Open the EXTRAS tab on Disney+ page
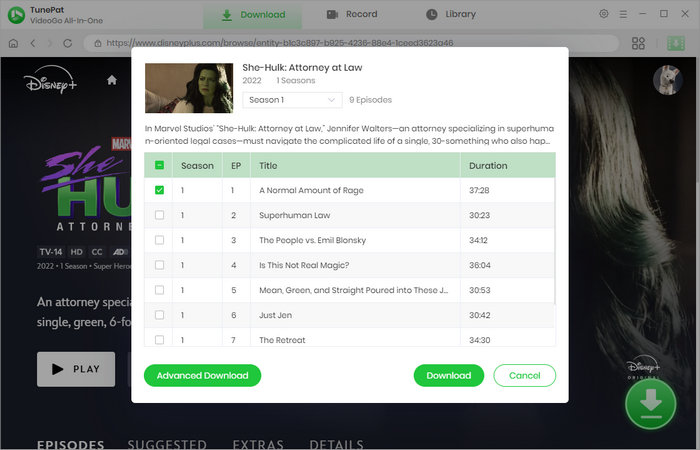The width and height of the screenshot is (700, 450). [x=258, y=445]
